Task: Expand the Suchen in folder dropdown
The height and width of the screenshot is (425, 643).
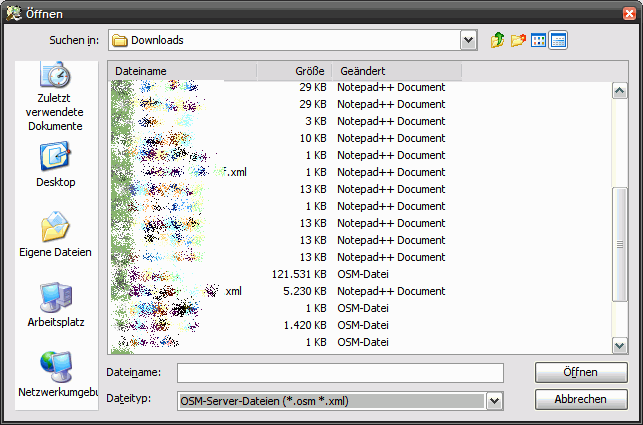Action: (x=468, y=40)
